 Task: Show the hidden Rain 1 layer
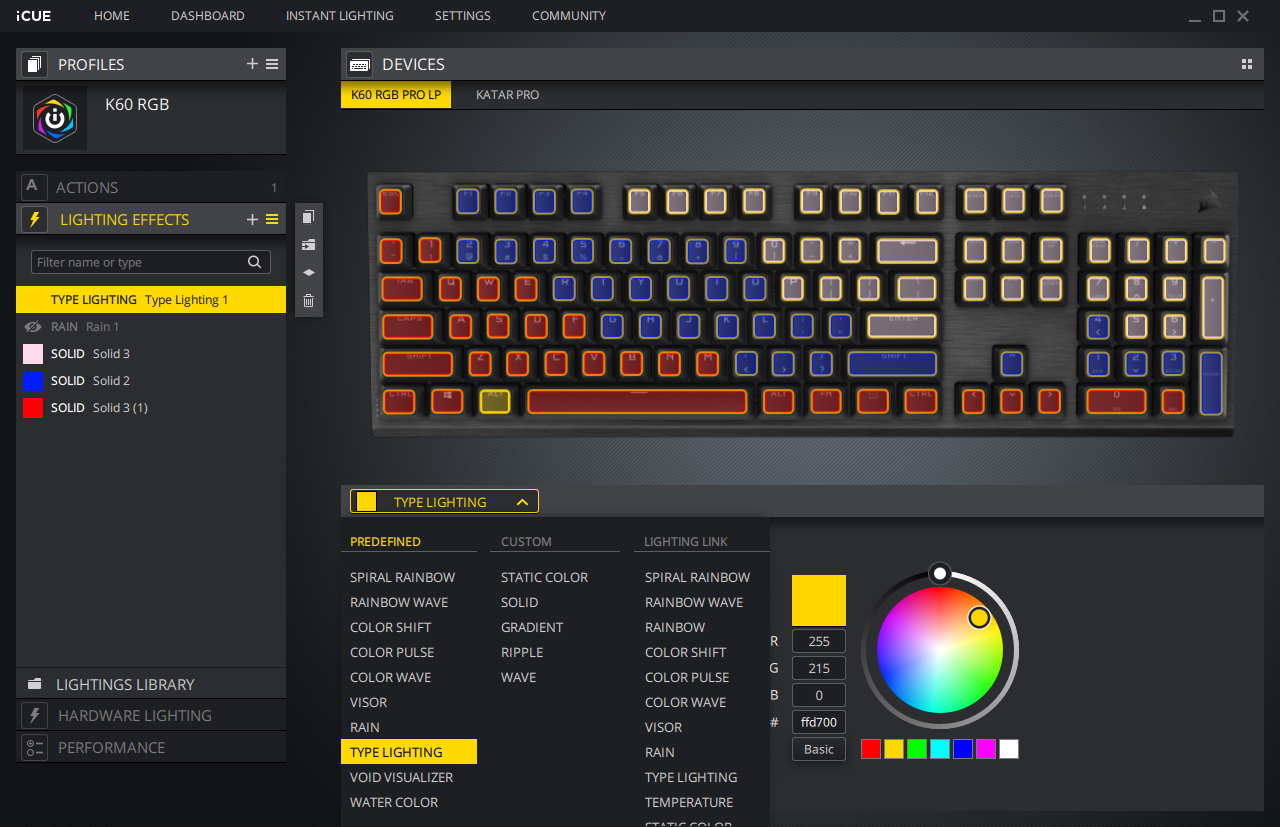pyautogui.click(x=33, y=327)
